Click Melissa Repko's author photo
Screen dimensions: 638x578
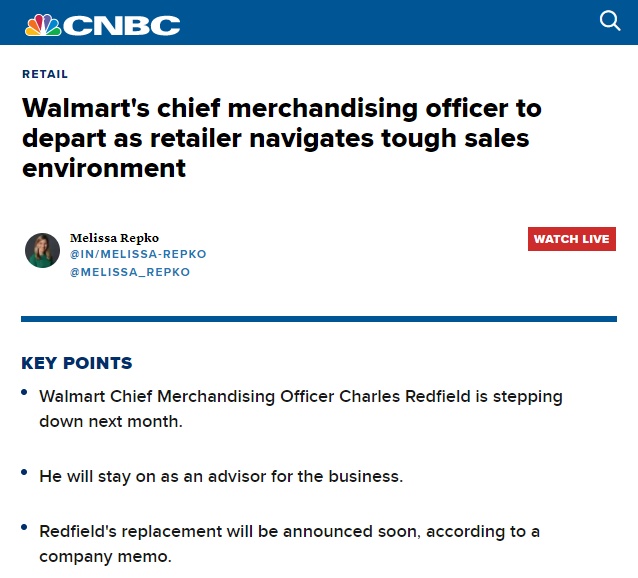coord(42,250)
